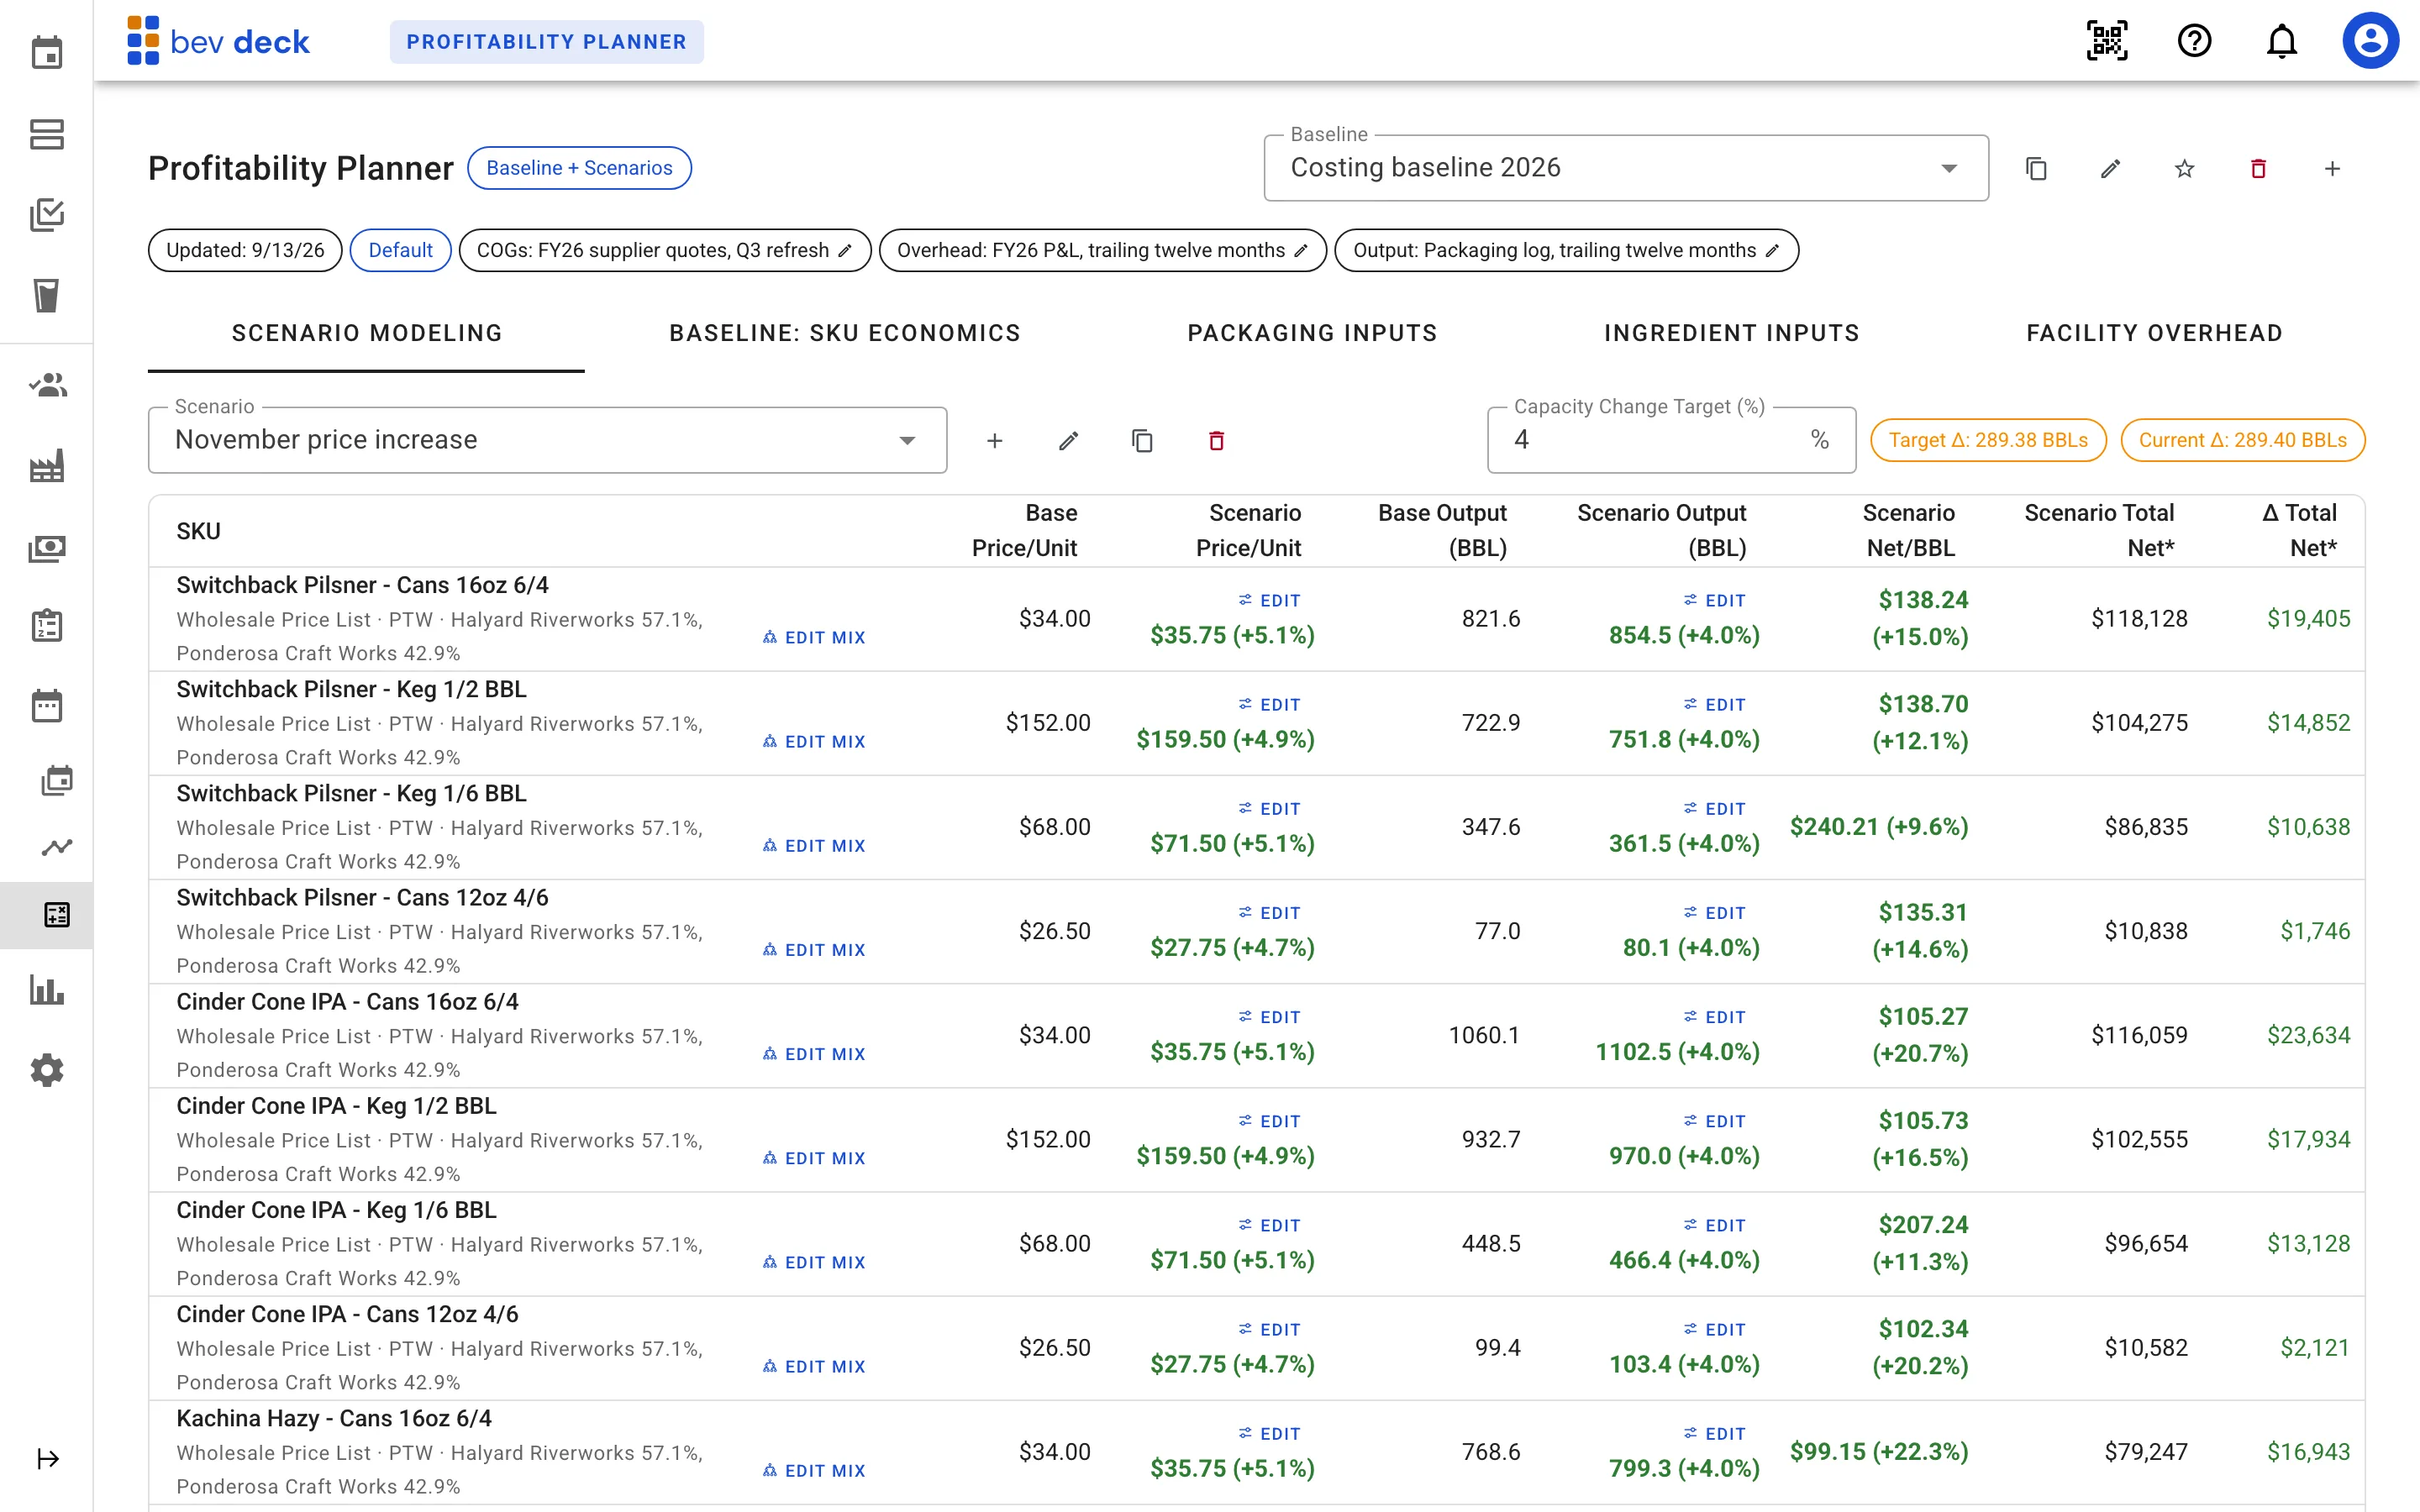The height and width of the screenshot is (1512, 2420).
Task: Click the Default chip
Action: (400, 250)
